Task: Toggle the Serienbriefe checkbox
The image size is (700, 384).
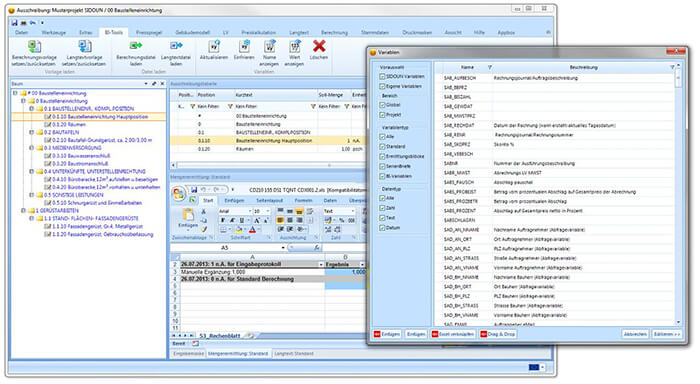Action: 382,166
